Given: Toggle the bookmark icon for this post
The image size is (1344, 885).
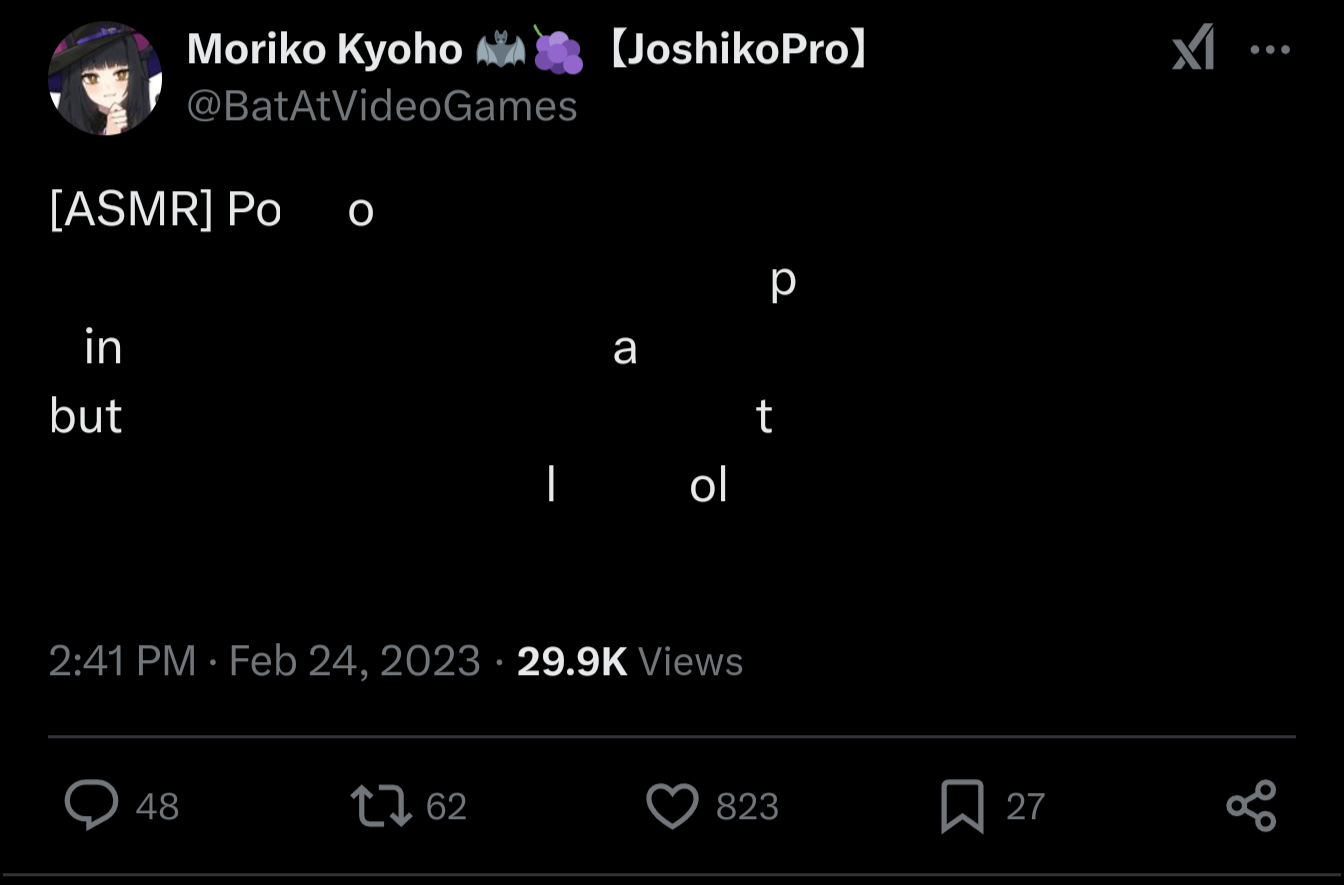Looking at the screenshot, I should tap(962, 806).
